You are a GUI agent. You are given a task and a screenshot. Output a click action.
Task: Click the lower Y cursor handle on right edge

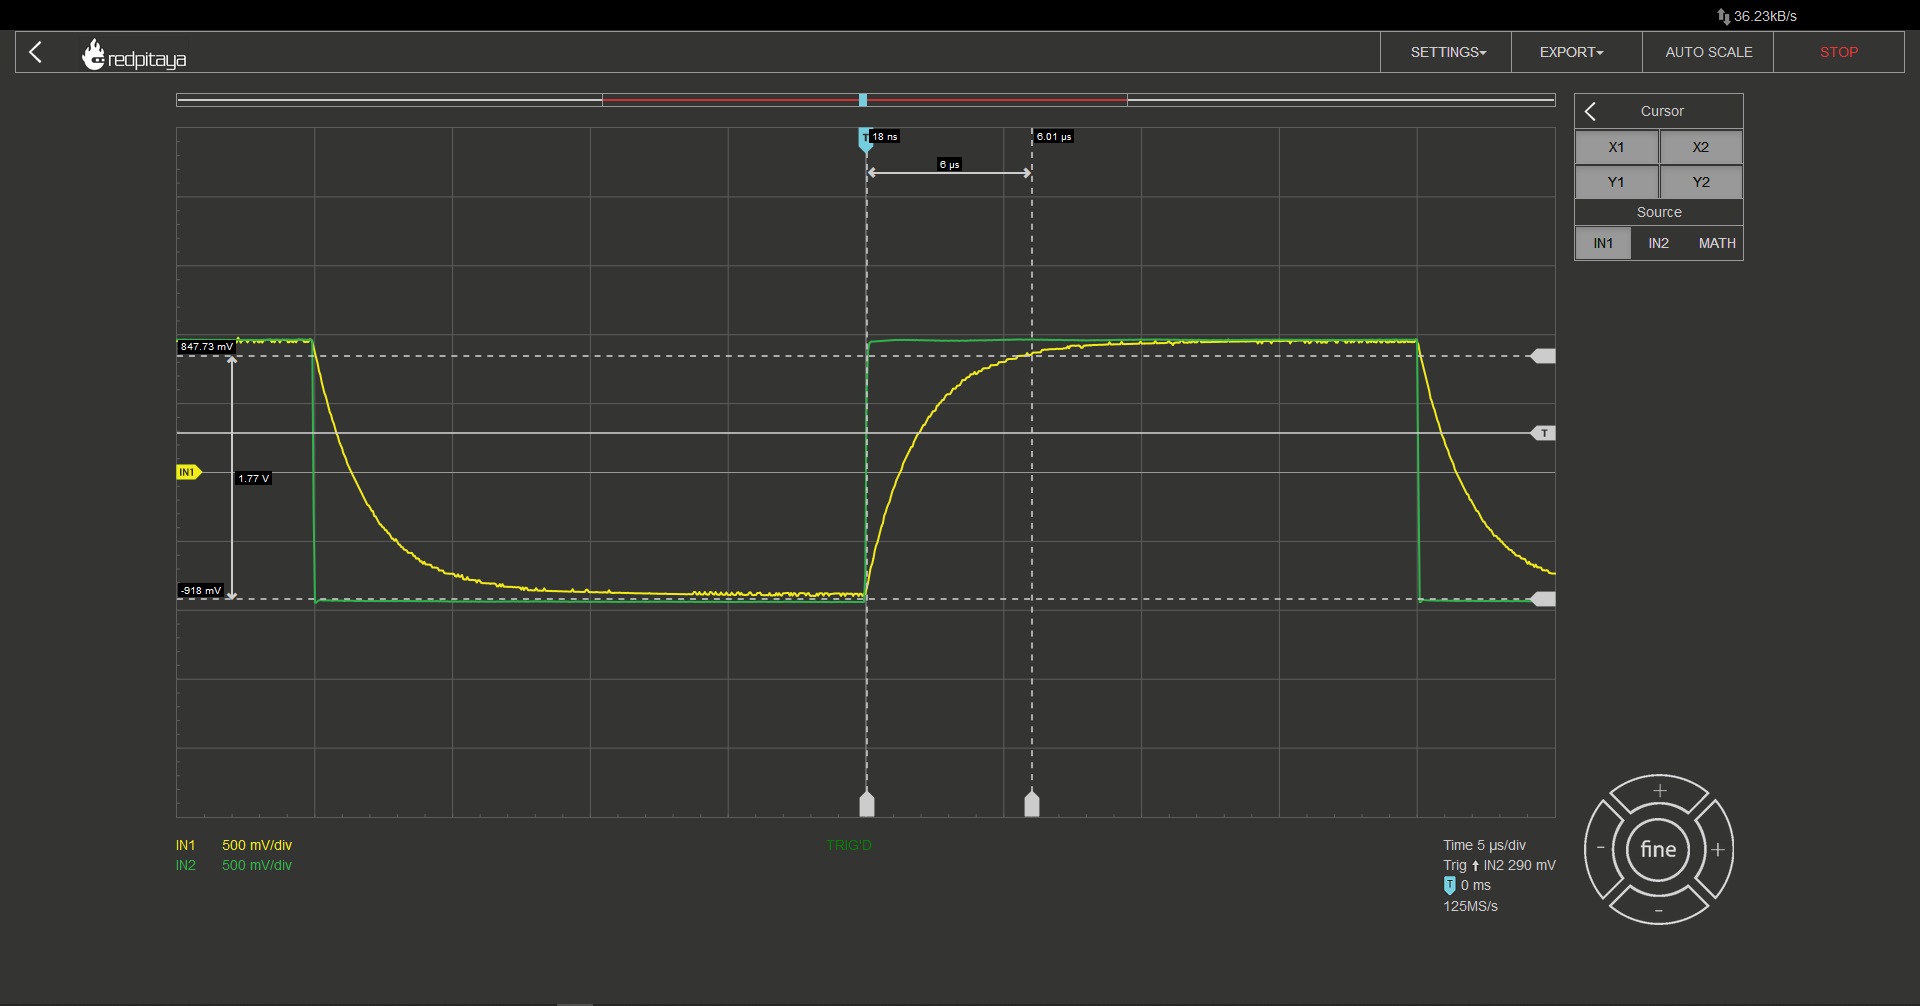(1543, 599)
